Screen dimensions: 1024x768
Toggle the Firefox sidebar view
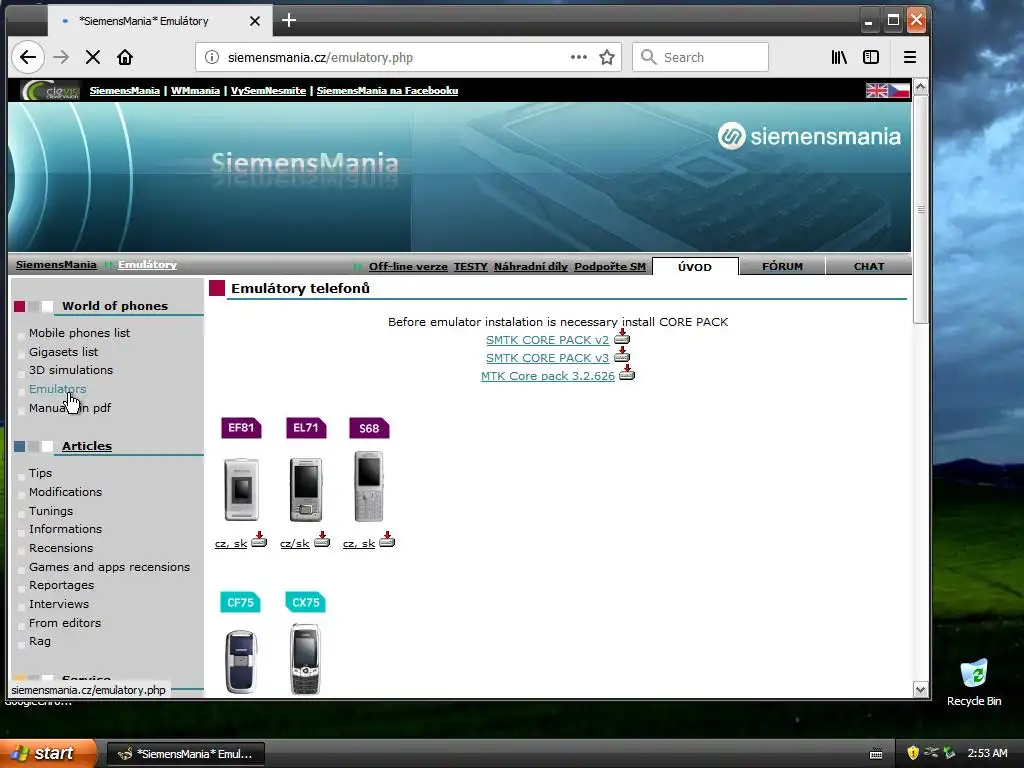871,57
